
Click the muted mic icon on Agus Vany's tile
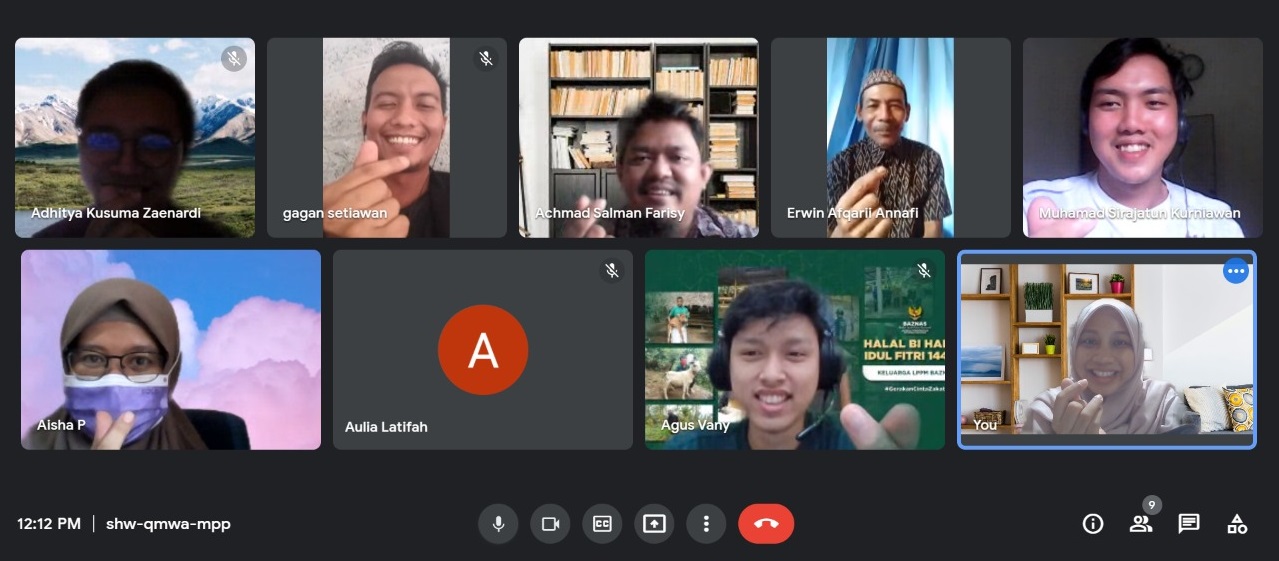coord(924,271)
